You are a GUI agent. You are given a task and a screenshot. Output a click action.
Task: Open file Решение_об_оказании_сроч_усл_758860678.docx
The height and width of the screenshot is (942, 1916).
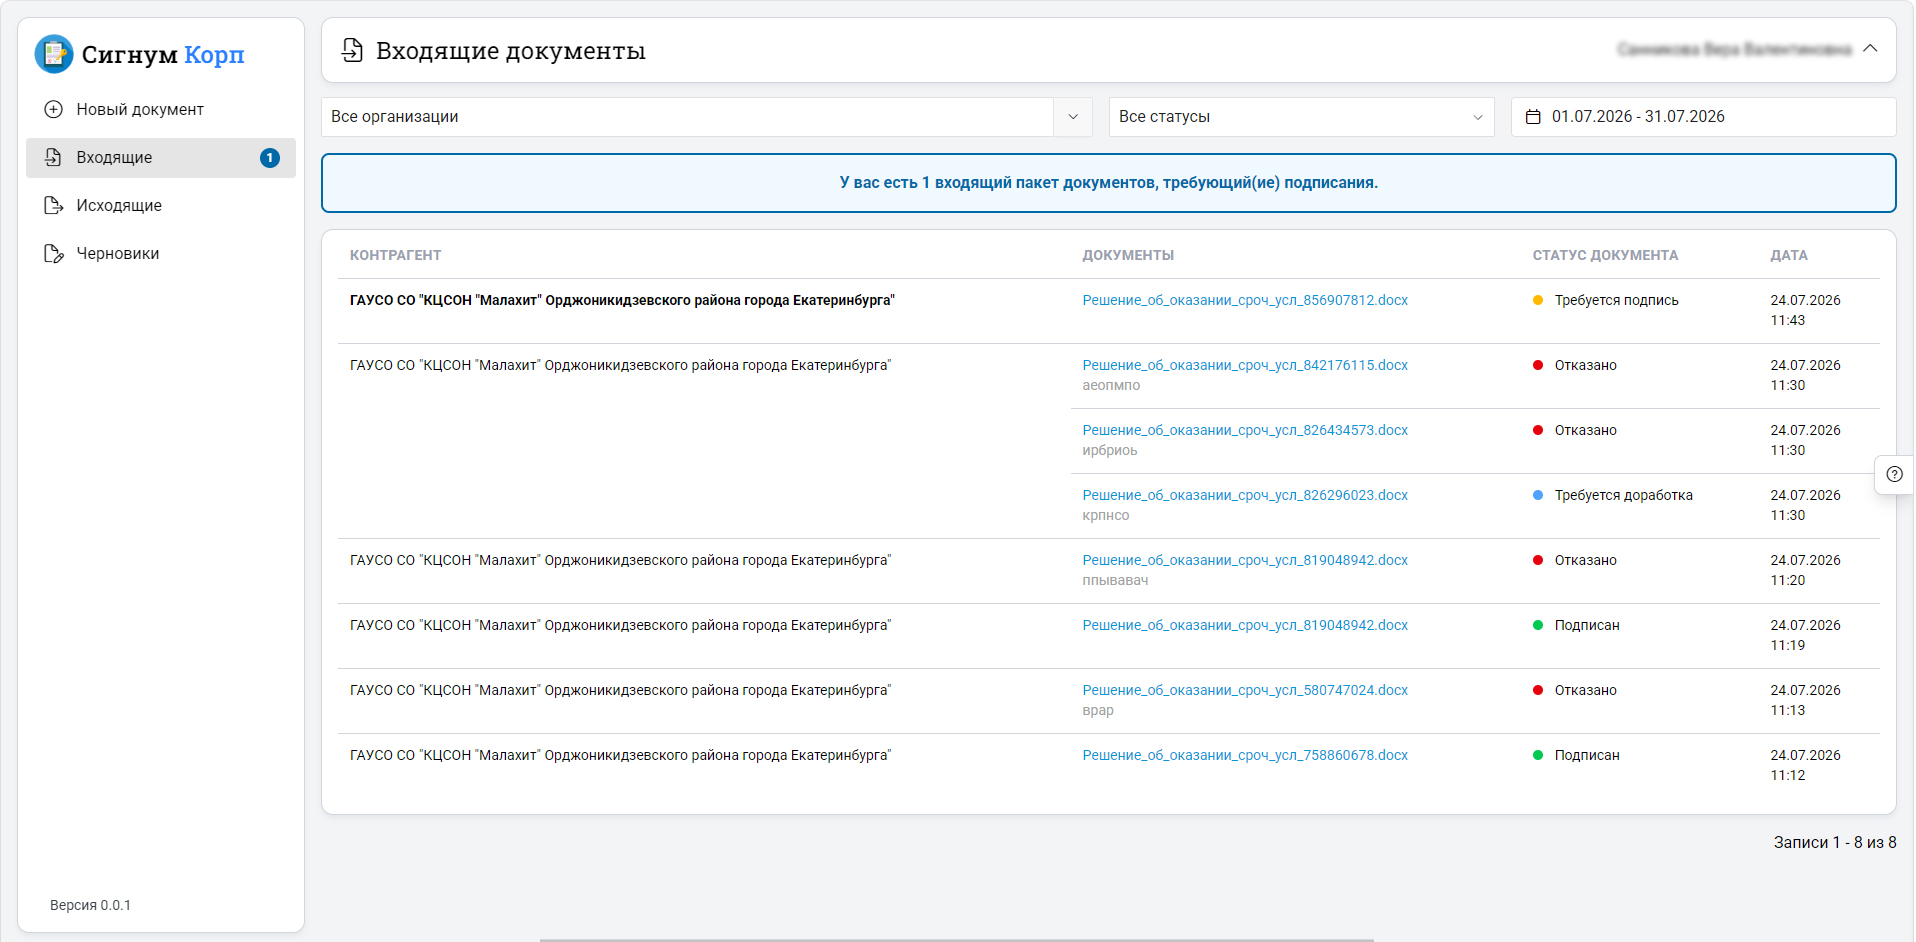(x=1245, y=755)
